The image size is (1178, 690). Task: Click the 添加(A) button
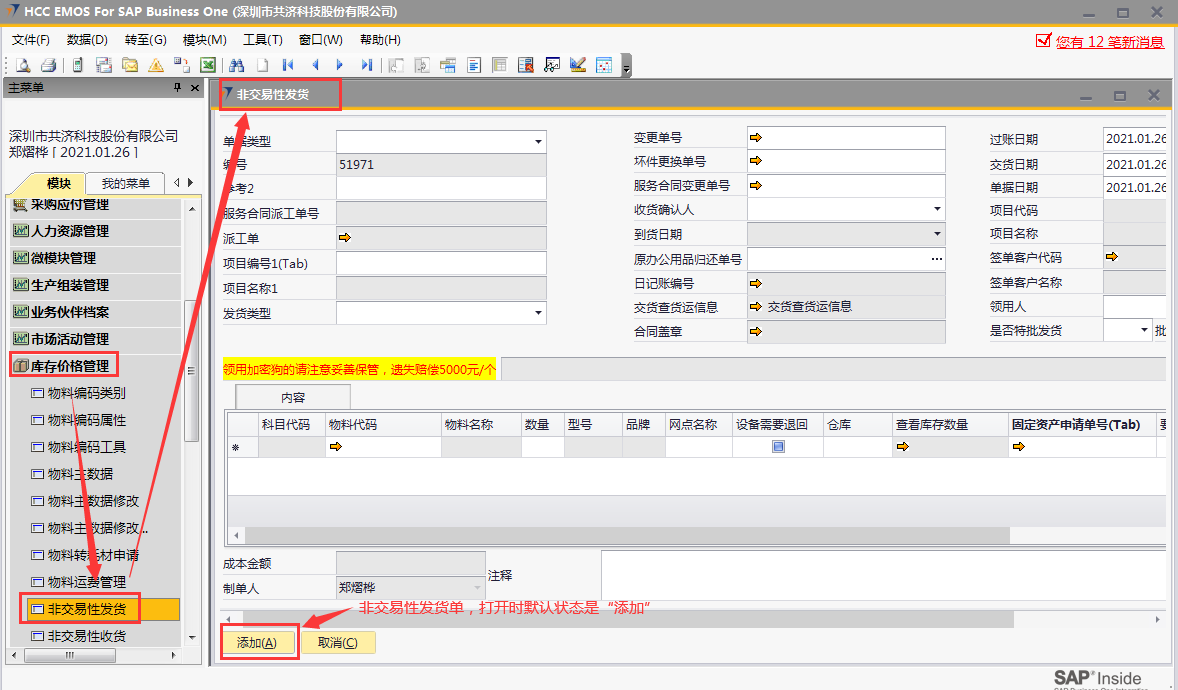point(259,643)
